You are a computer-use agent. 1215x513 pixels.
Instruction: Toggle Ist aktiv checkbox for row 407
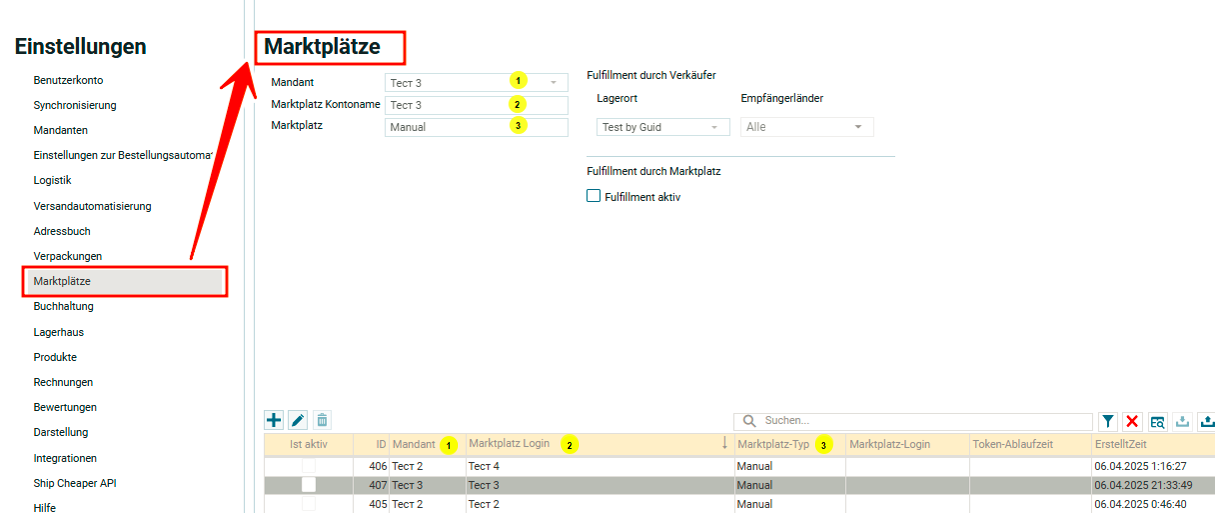(x=309, y=485)
